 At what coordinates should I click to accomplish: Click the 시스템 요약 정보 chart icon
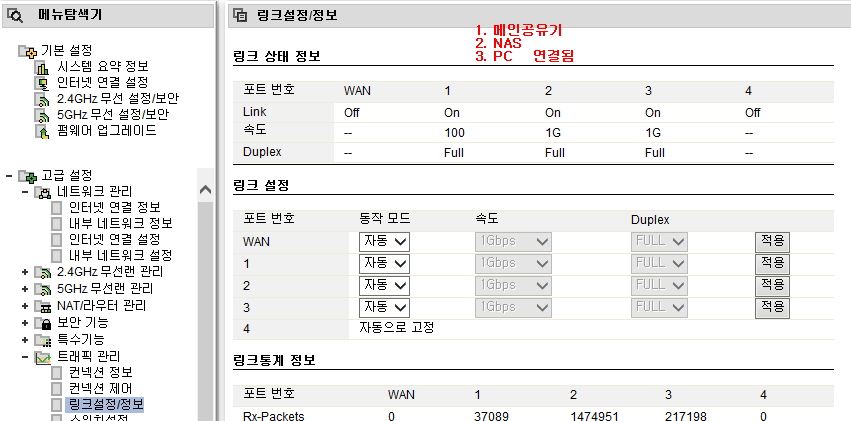click(42, 67)
